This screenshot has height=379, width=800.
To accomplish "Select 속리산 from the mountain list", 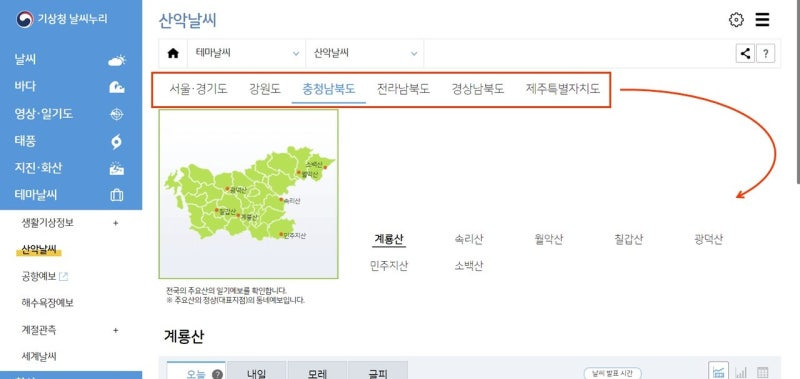I will [x=468, y=239].
